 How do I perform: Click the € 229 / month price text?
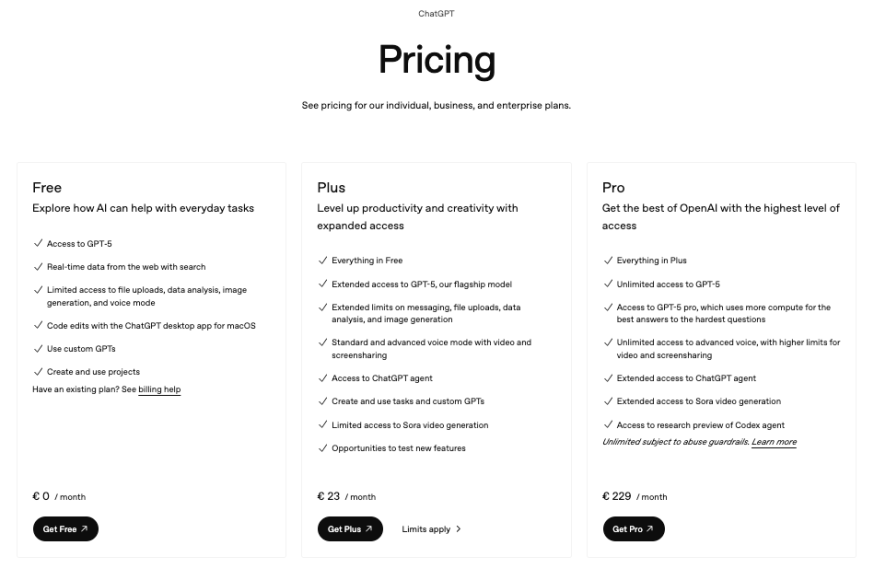634,496
